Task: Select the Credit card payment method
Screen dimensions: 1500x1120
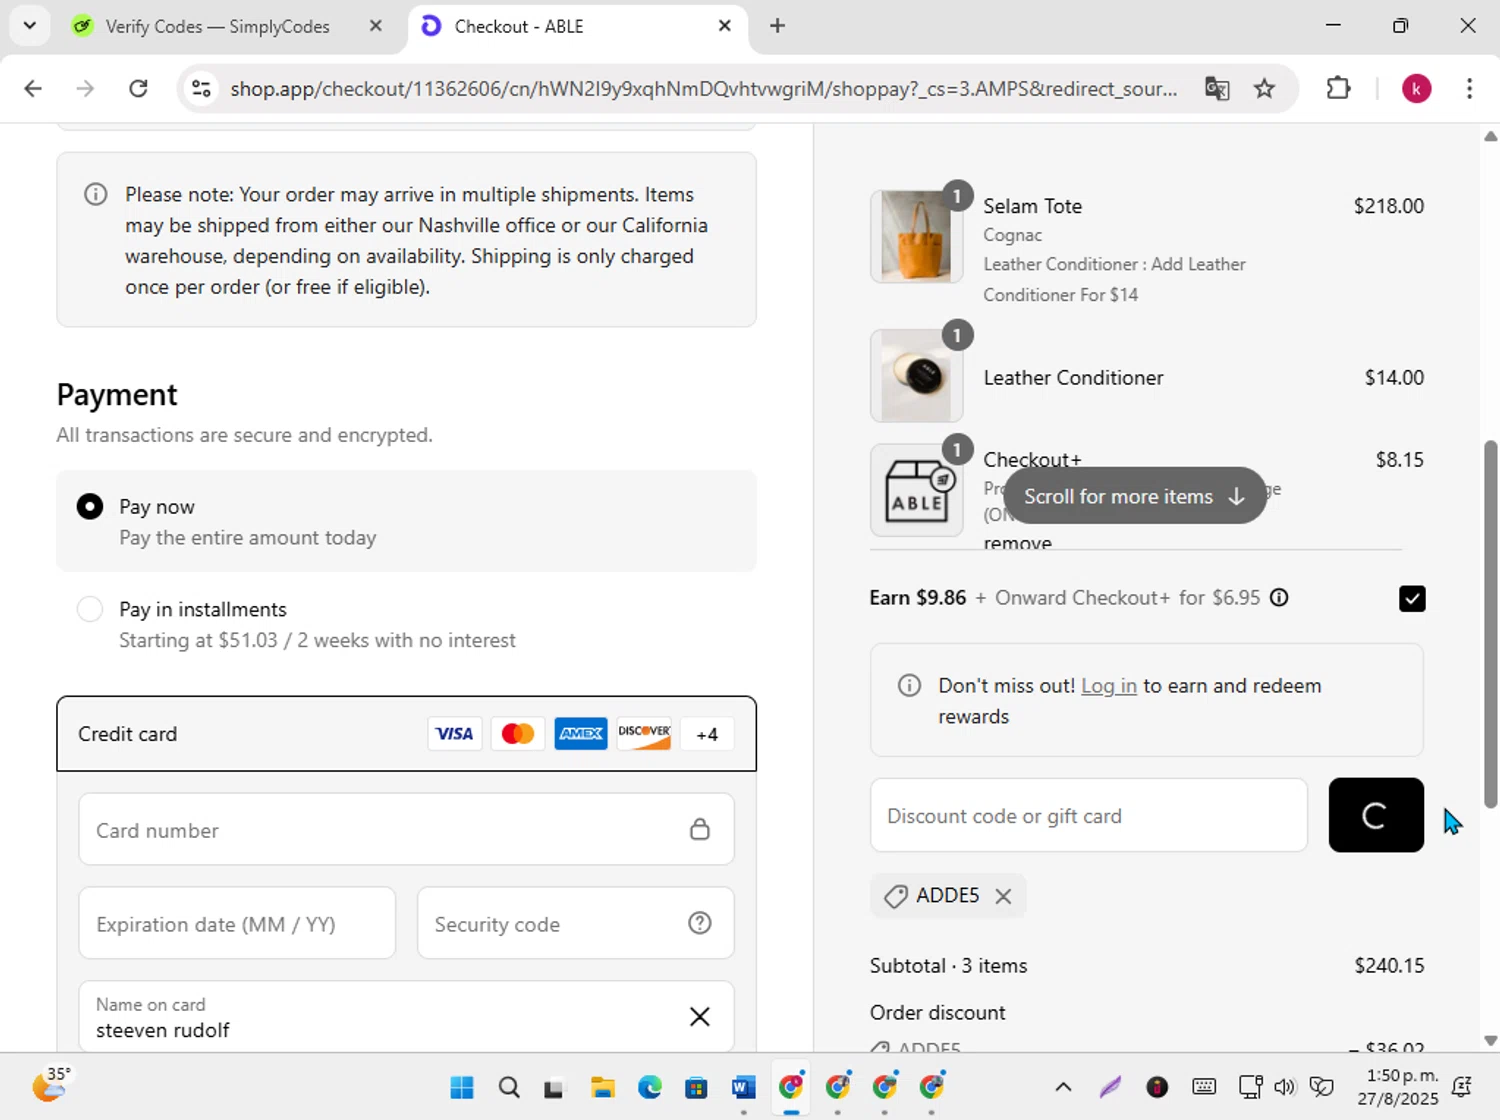Action: tap(406, 734)
